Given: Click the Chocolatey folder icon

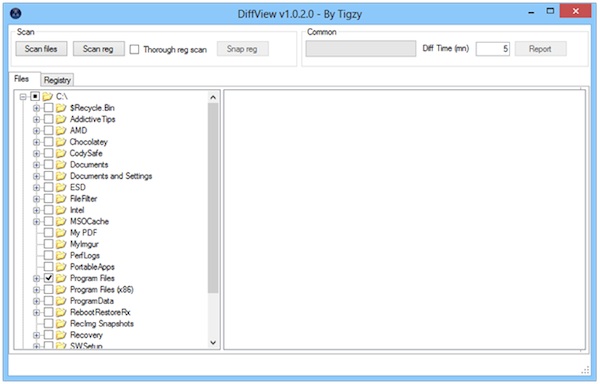Looking at the screenshot, I should pyautogui.click(x=61, y=142).
